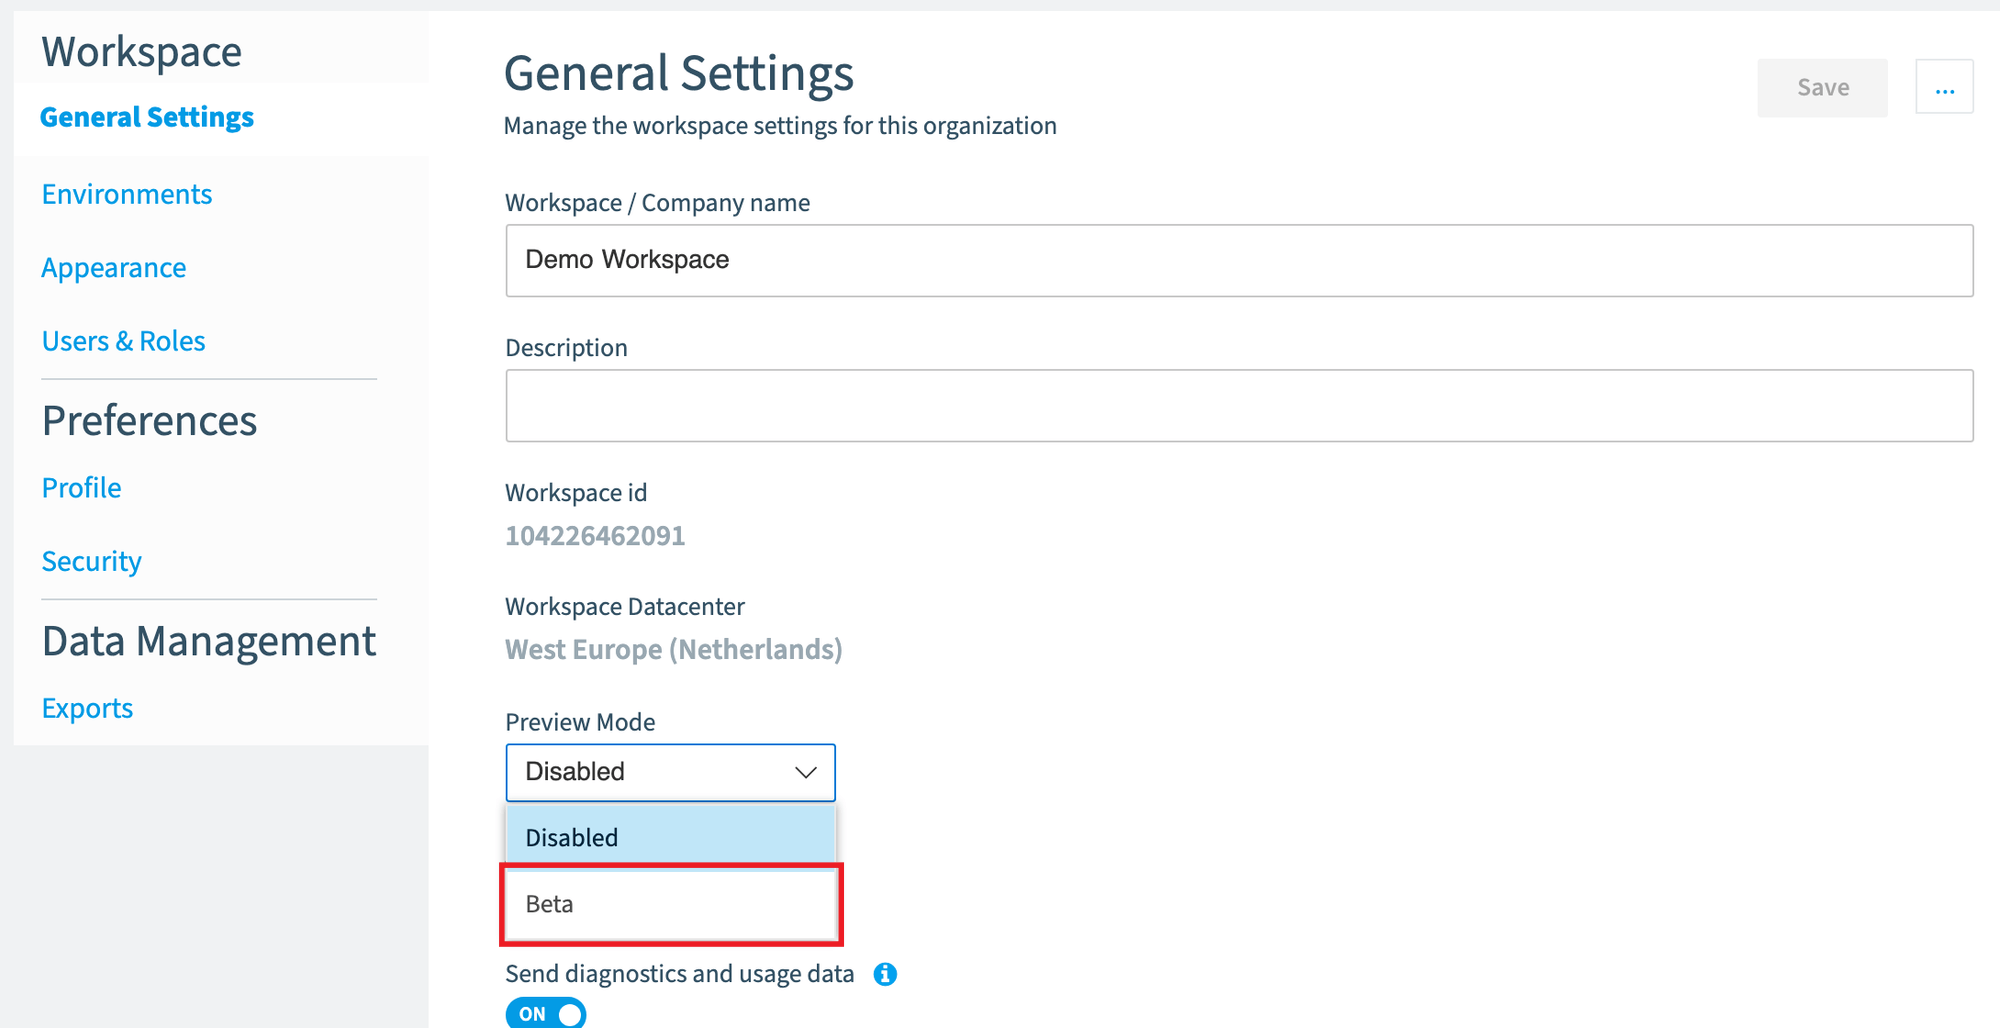This screenshot has width=2000, height=1028.
Task: Select the West Europe (Netherlands) datacenter text
Action: 674,650
